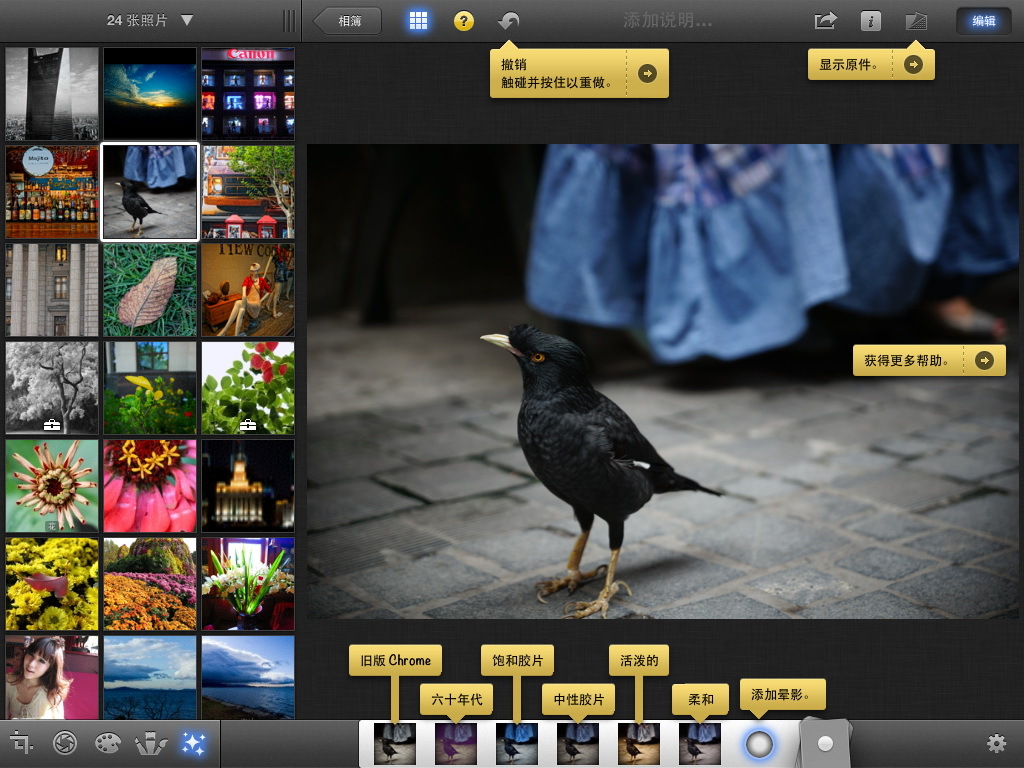This screenshot has width=1024, height=768.
Task: Toggle the thumbnail grid view button
Action: 418,21
